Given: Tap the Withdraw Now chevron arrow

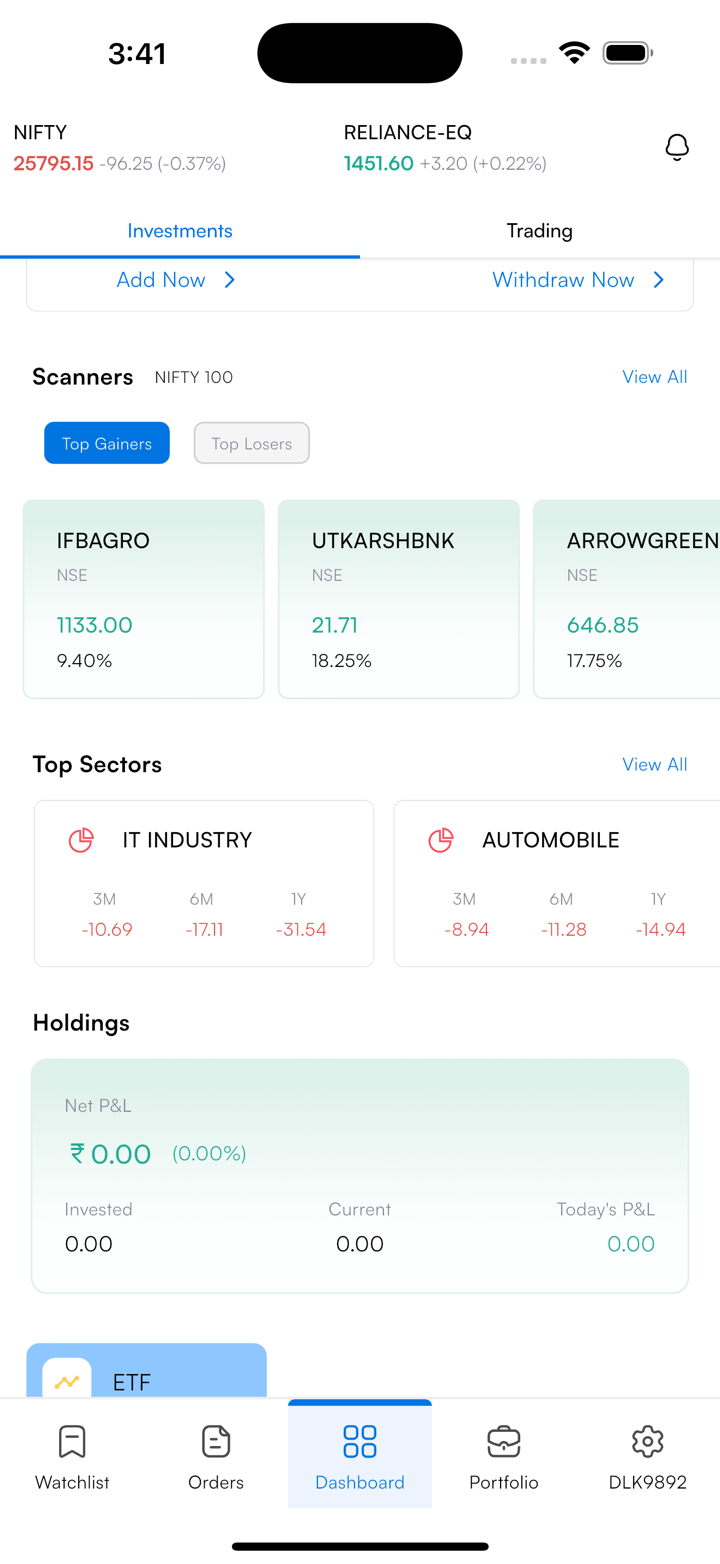Looking at the screenshot, I should point(659,280).
